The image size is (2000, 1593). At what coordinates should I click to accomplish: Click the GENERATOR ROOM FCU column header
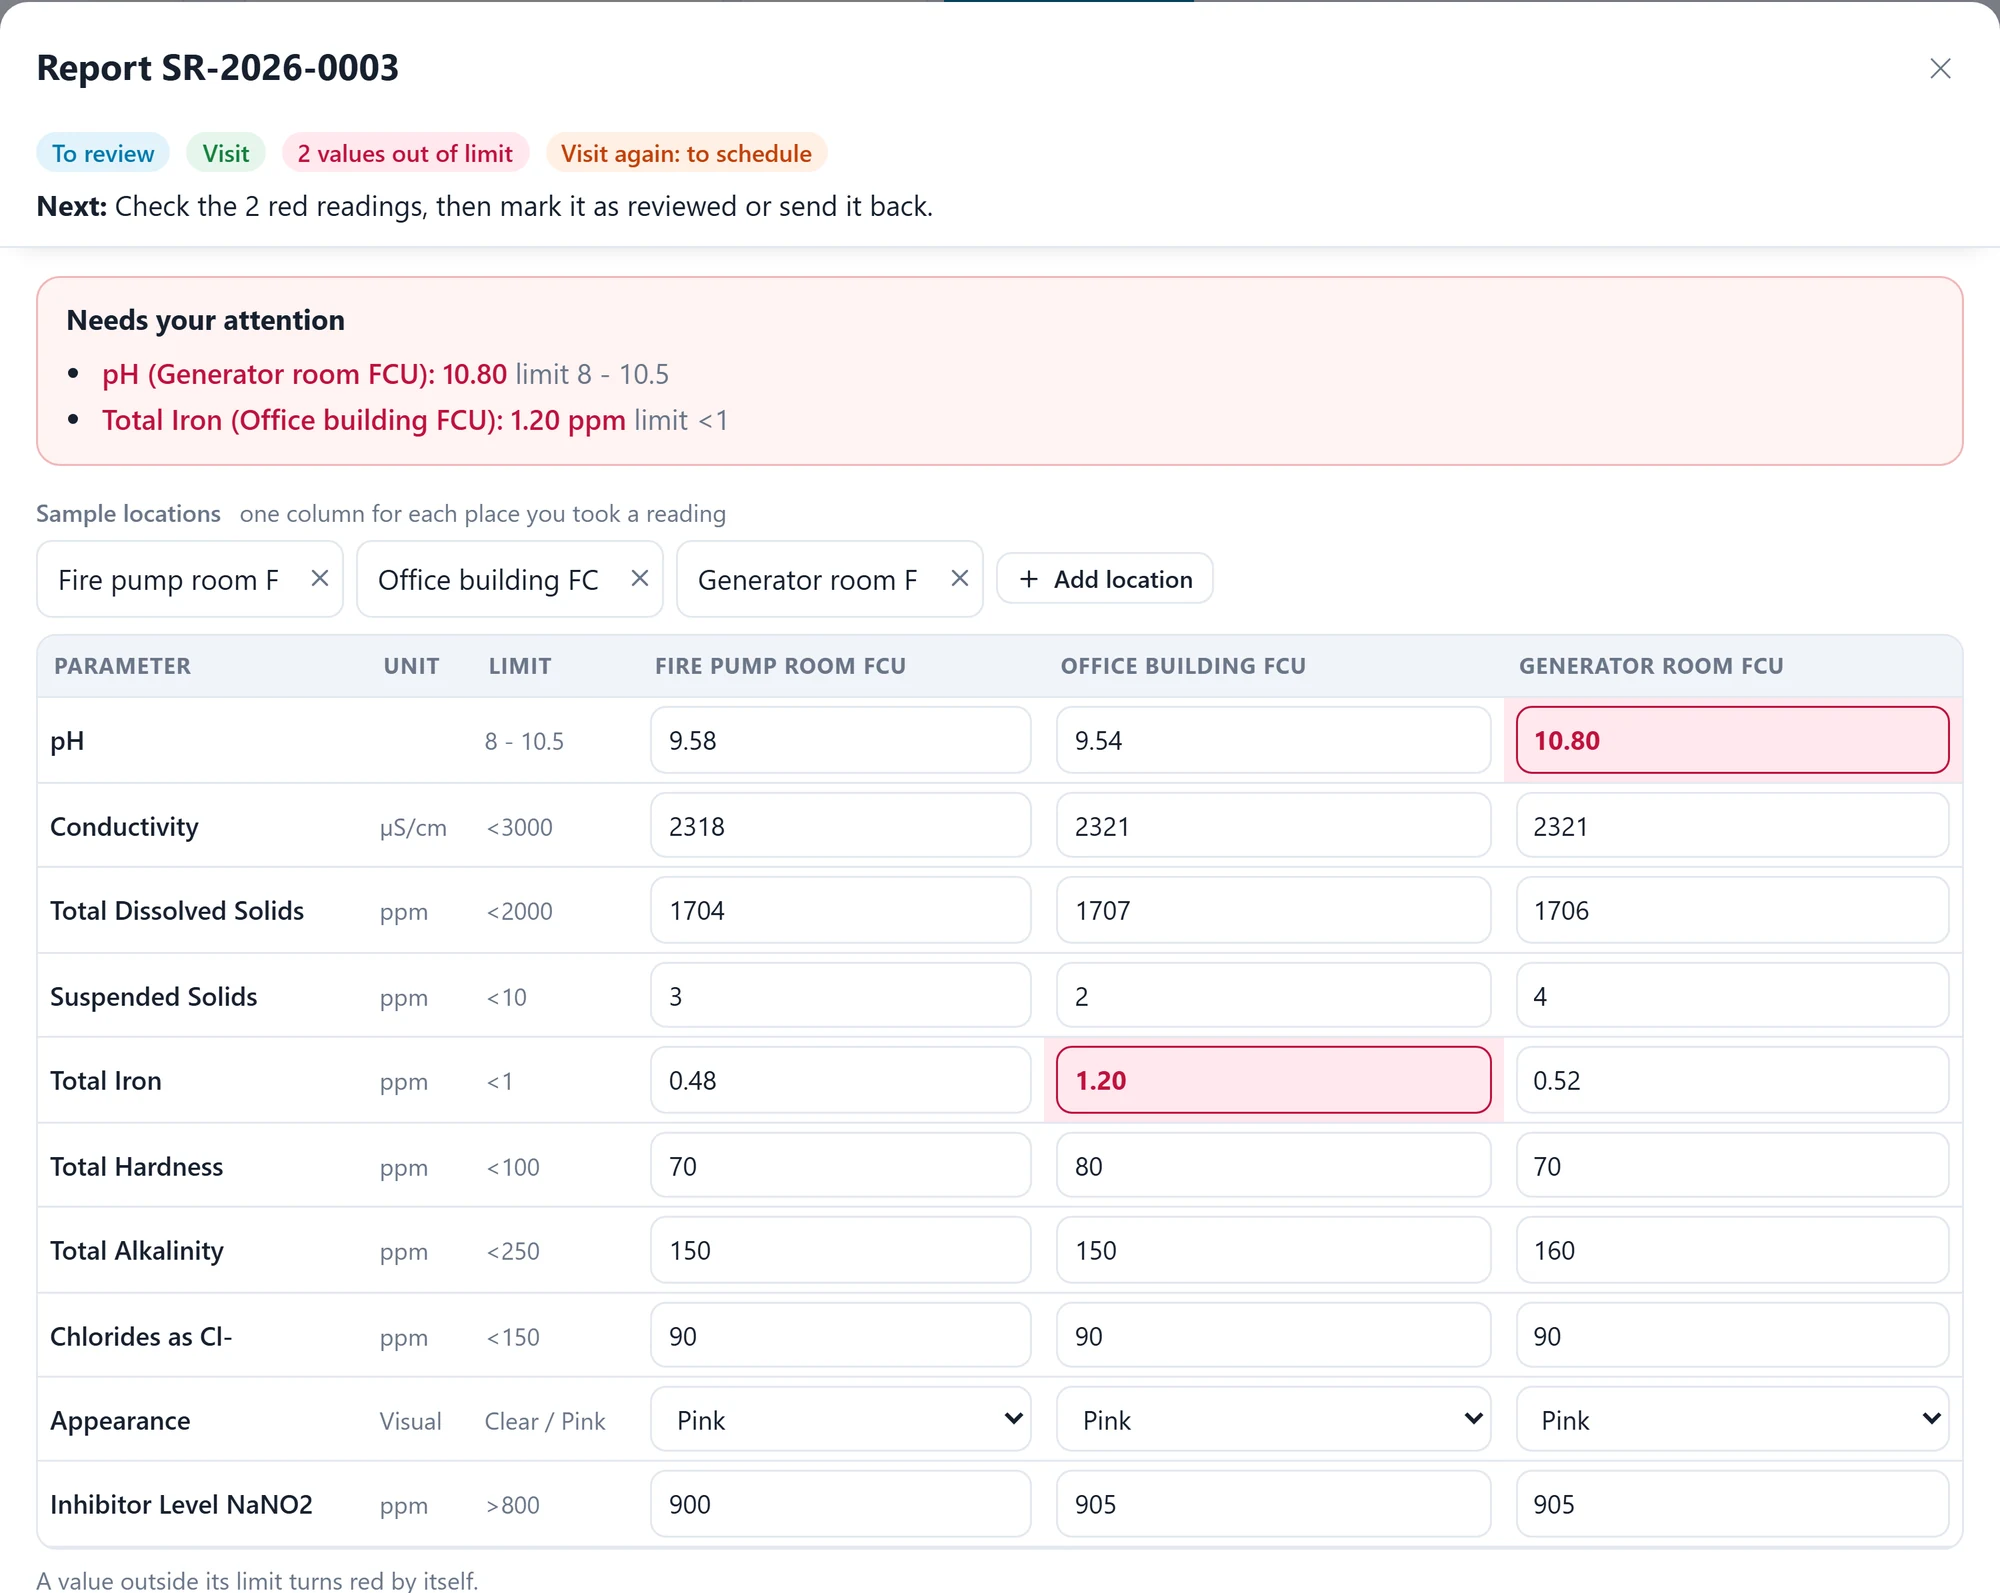click(x=1651, y=666)
